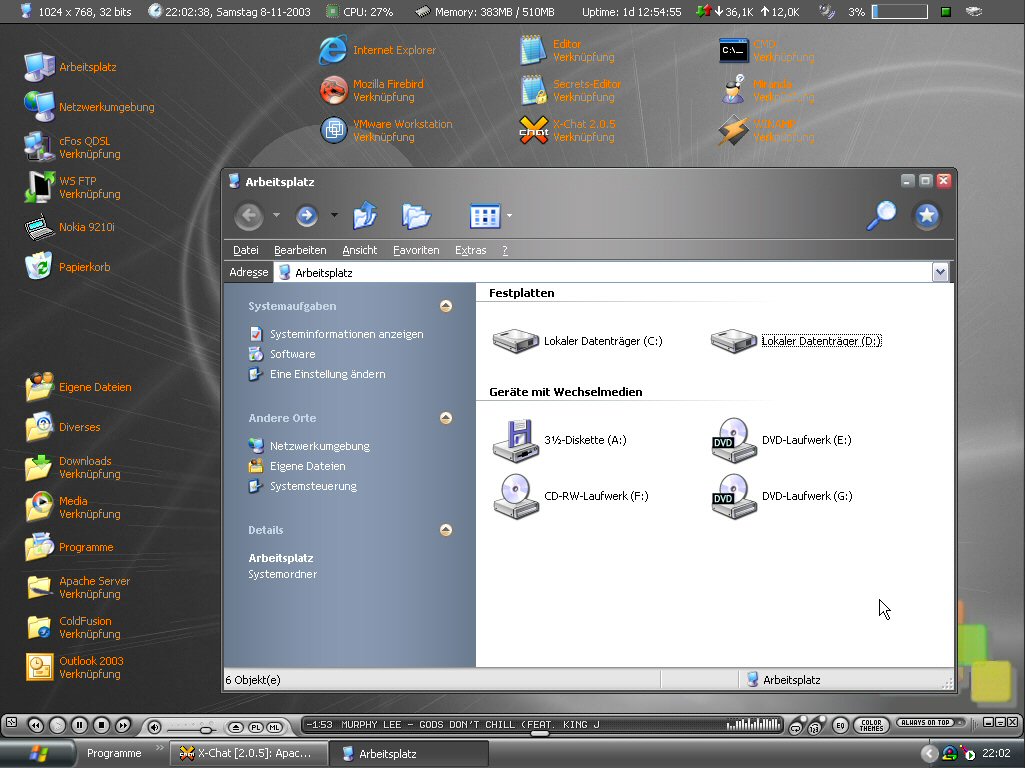Click the Favorites star icon in toolbar
The width and height of the screenshot is (1025, 768).
[x=927, y=215]
